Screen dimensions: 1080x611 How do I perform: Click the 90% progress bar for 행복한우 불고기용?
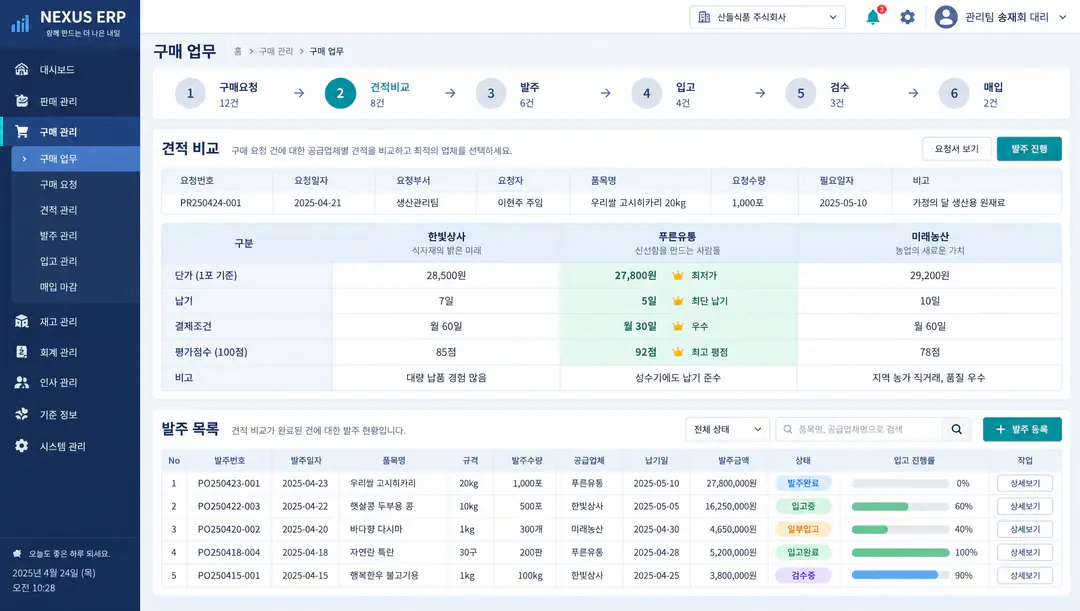coord(900,575)
